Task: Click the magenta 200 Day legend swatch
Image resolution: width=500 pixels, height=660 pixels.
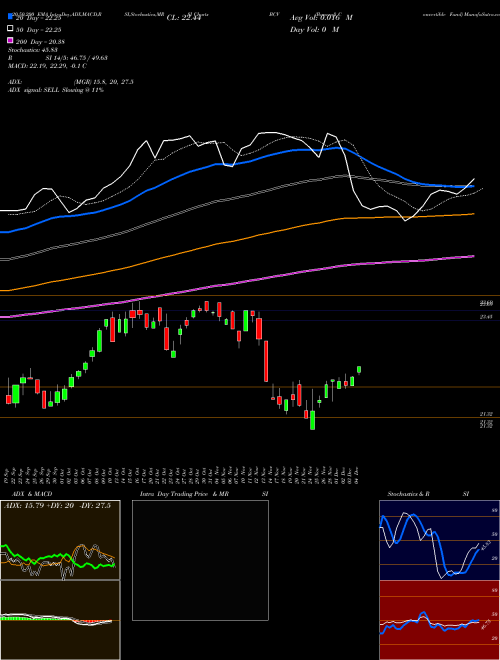Action: pyautogui.click(x=10, y=40)
